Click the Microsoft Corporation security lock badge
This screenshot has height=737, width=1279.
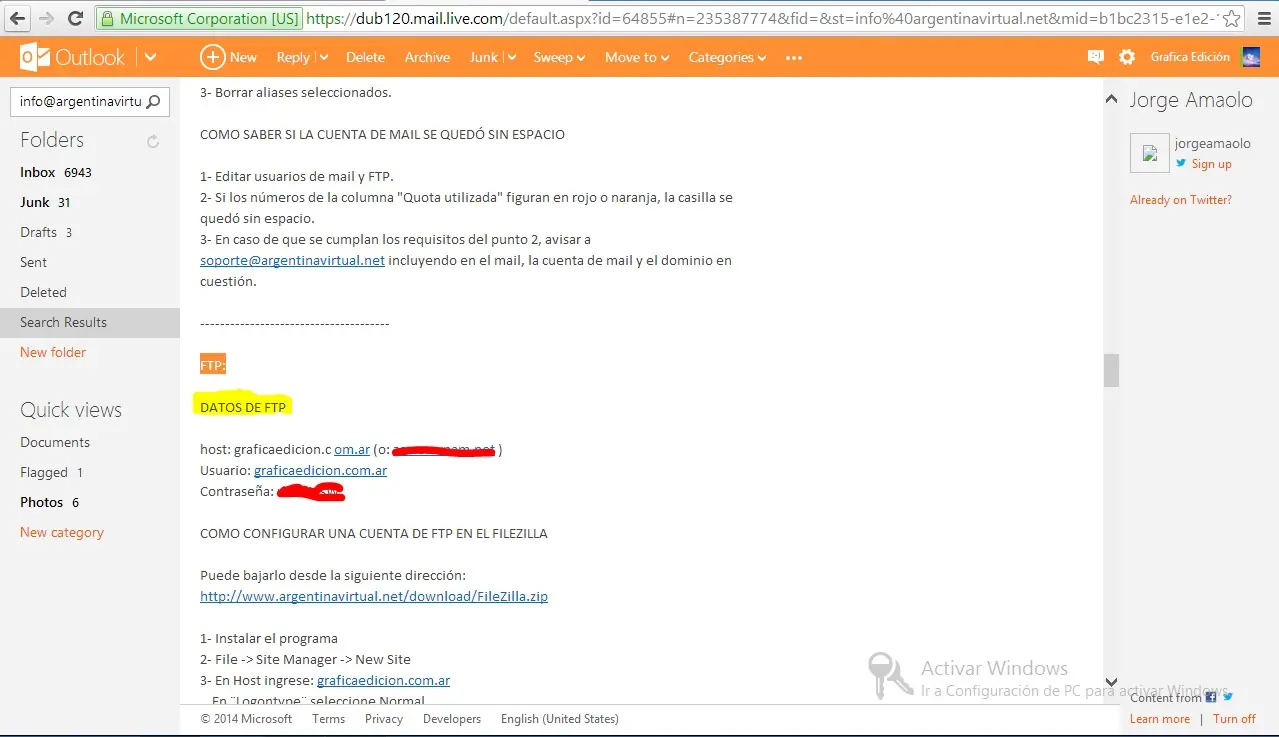pyautogui.click(x=199, y=18)
